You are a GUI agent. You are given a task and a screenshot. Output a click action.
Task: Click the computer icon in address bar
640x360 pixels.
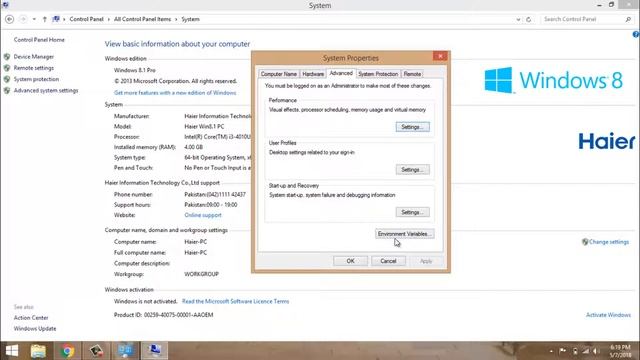click(56, 19)
